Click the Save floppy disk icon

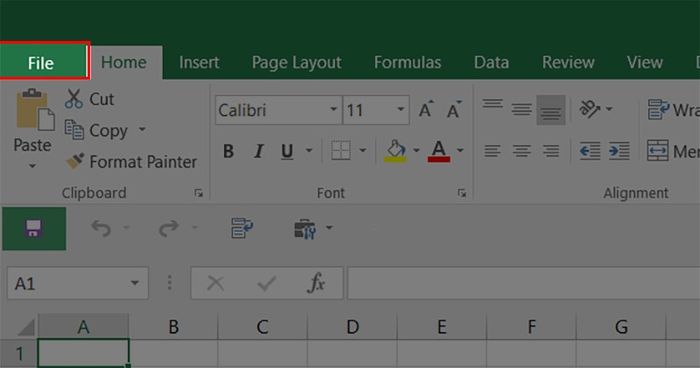tap(34, 228)
